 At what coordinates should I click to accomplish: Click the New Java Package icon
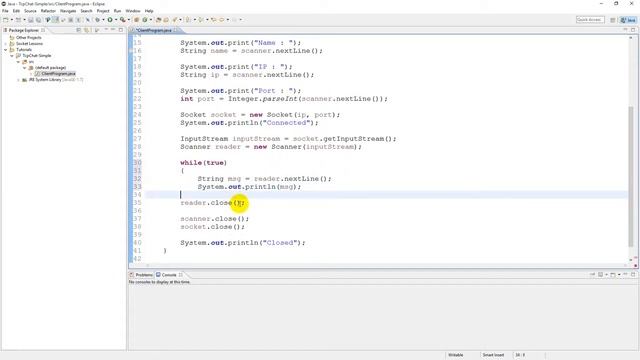[137, 20]
